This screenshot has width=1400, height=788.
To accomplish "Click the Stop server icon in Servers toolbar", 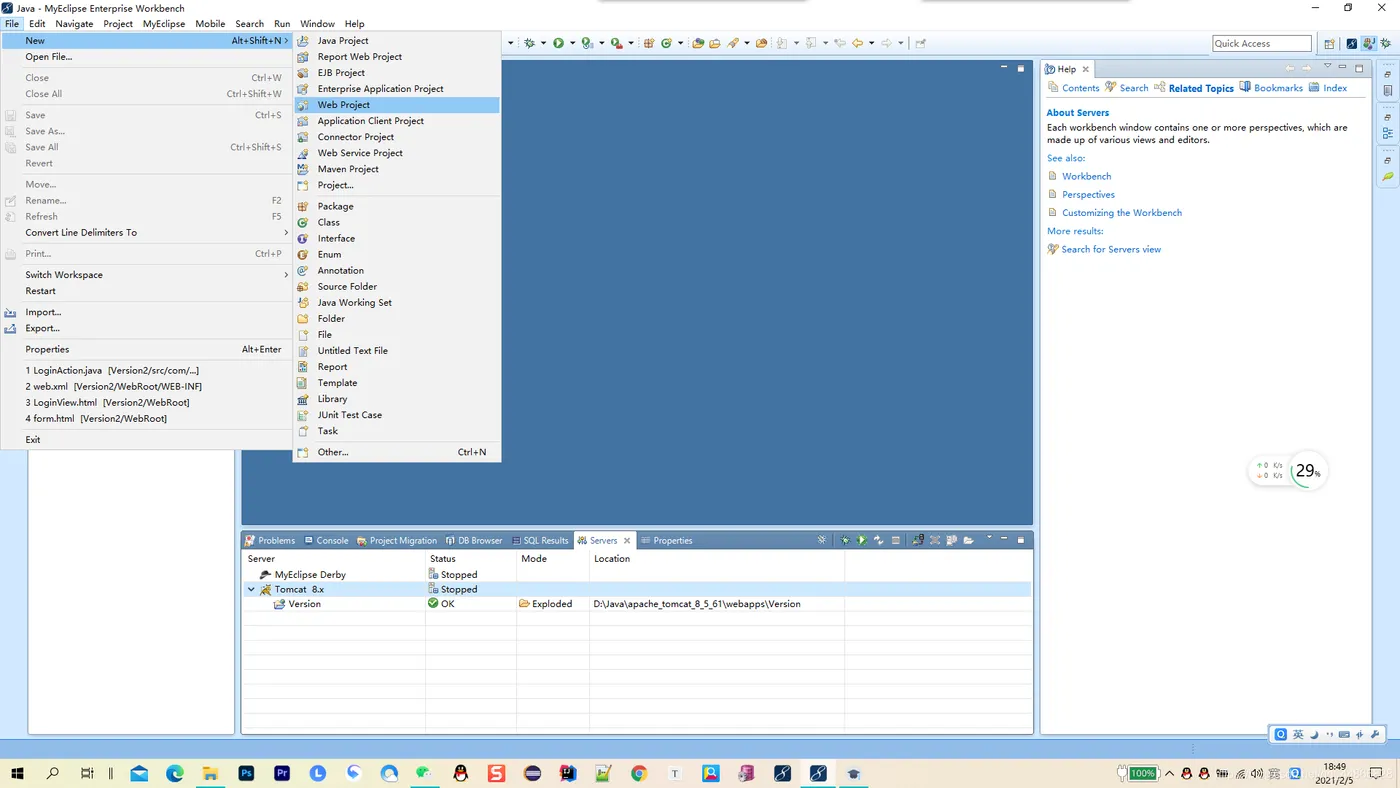I will (x=895, y=540).
